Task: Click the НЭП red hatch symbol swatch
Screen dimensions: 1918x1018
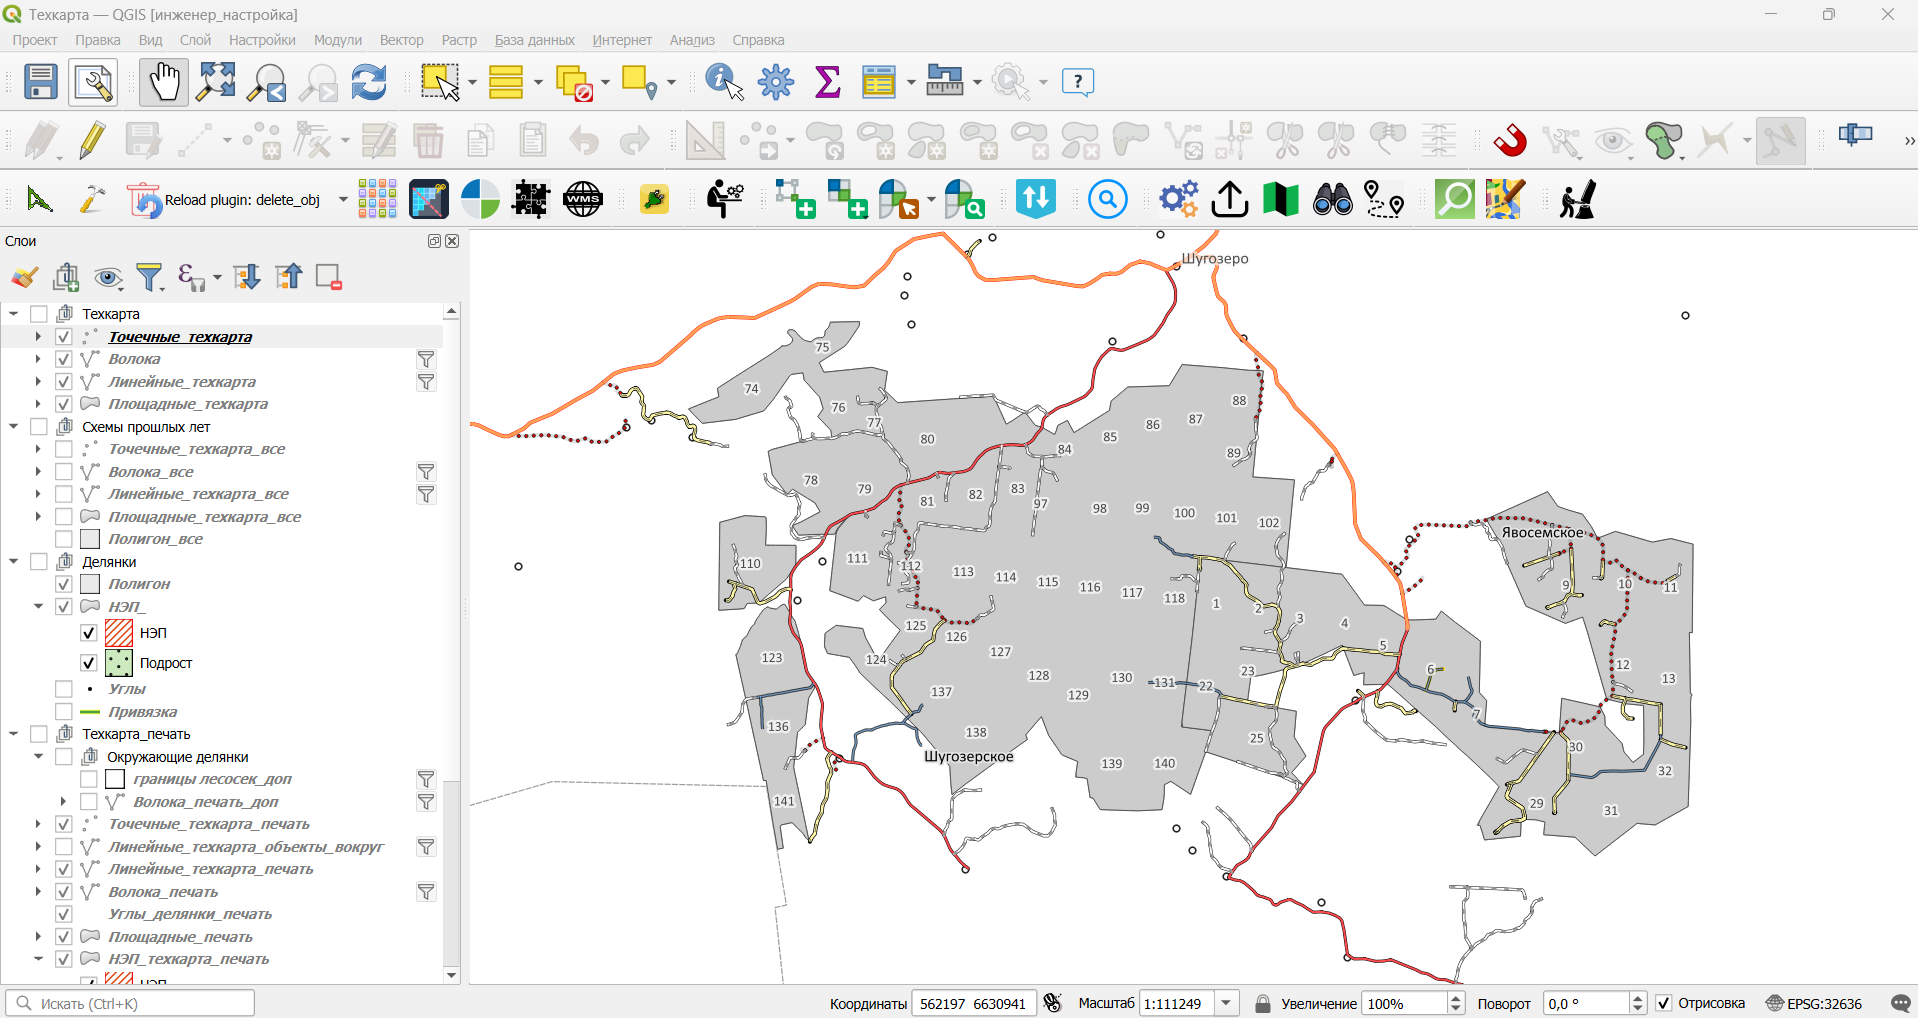Action: click(x=119, y=633)
